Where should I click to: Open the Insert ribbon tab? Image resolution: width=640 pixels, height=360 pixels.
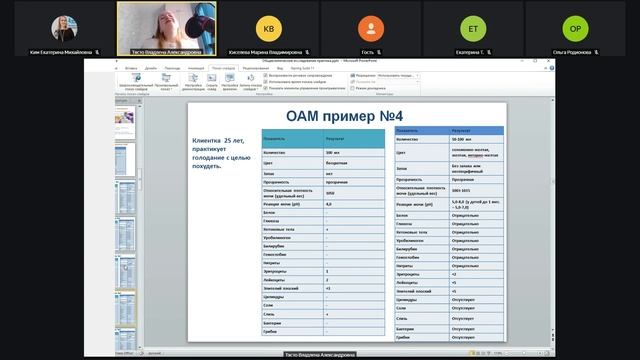pos(131,68)
